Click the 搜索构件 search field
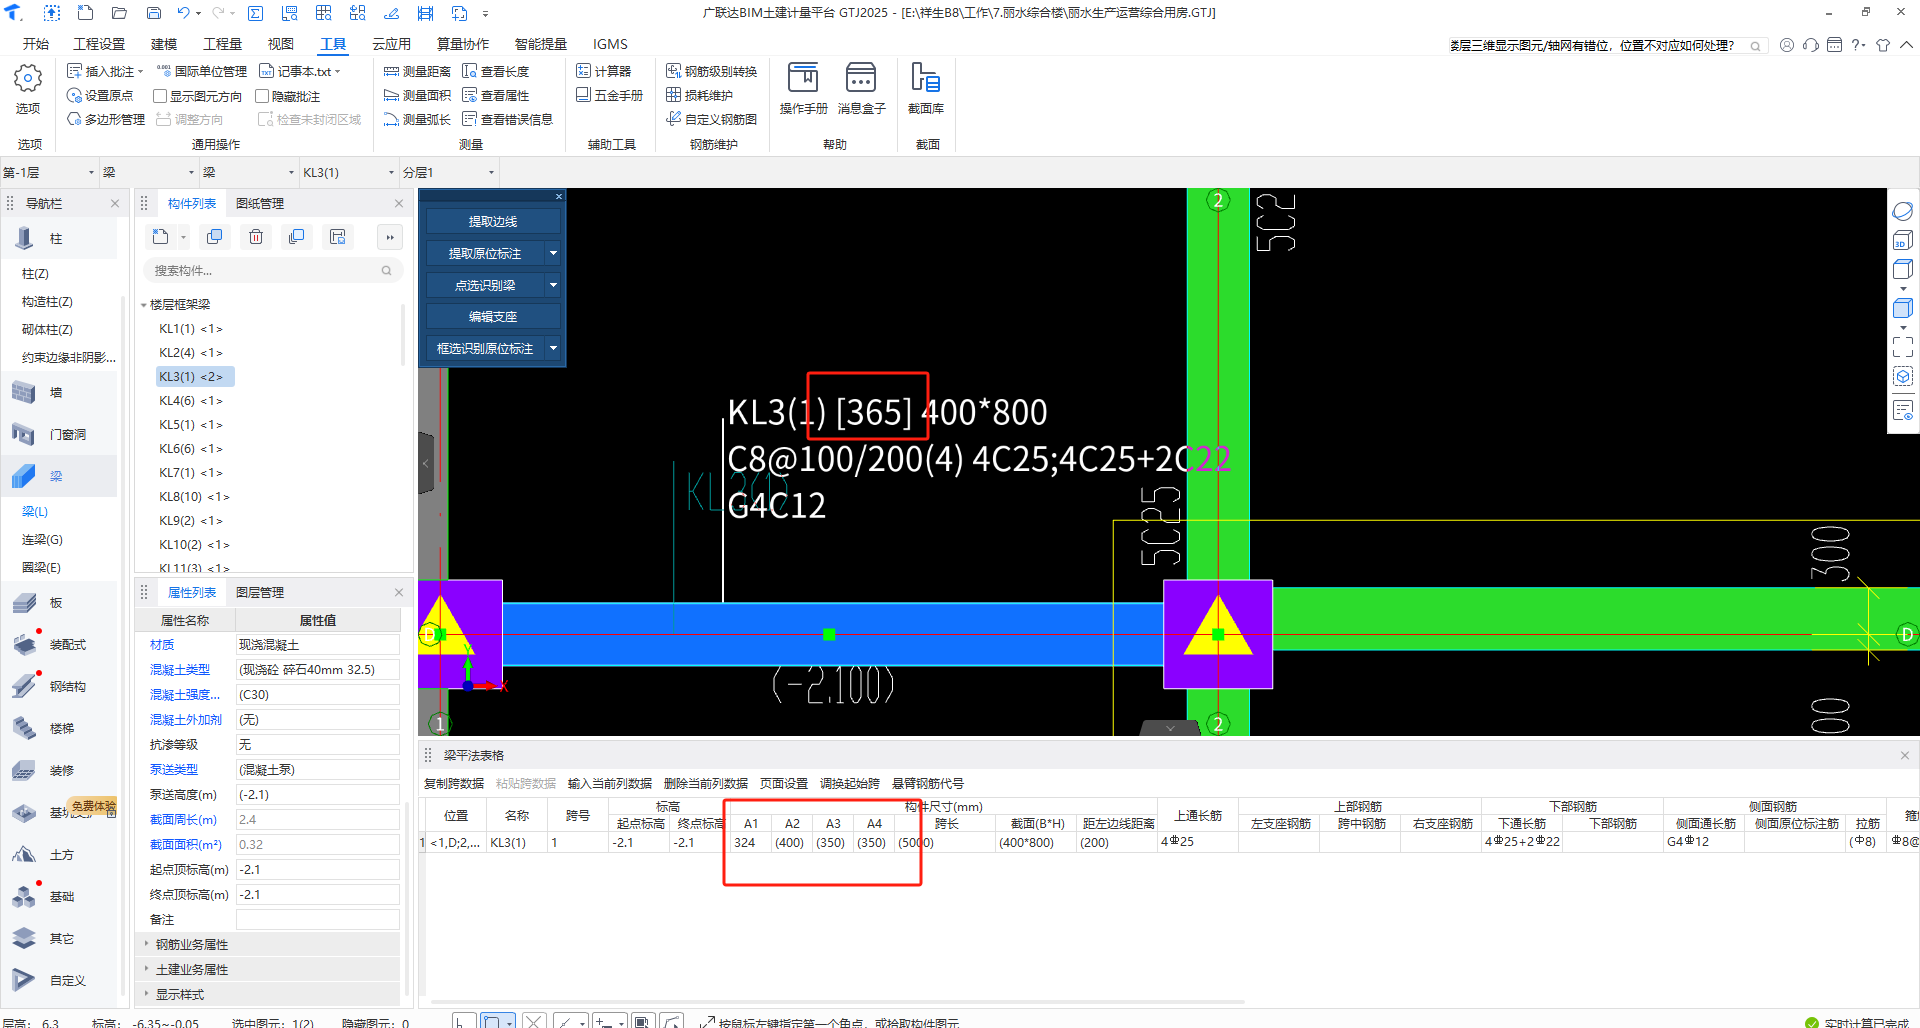Image resolution: width=1920 pixels, height=1028 pixels. tap(272, 270)
